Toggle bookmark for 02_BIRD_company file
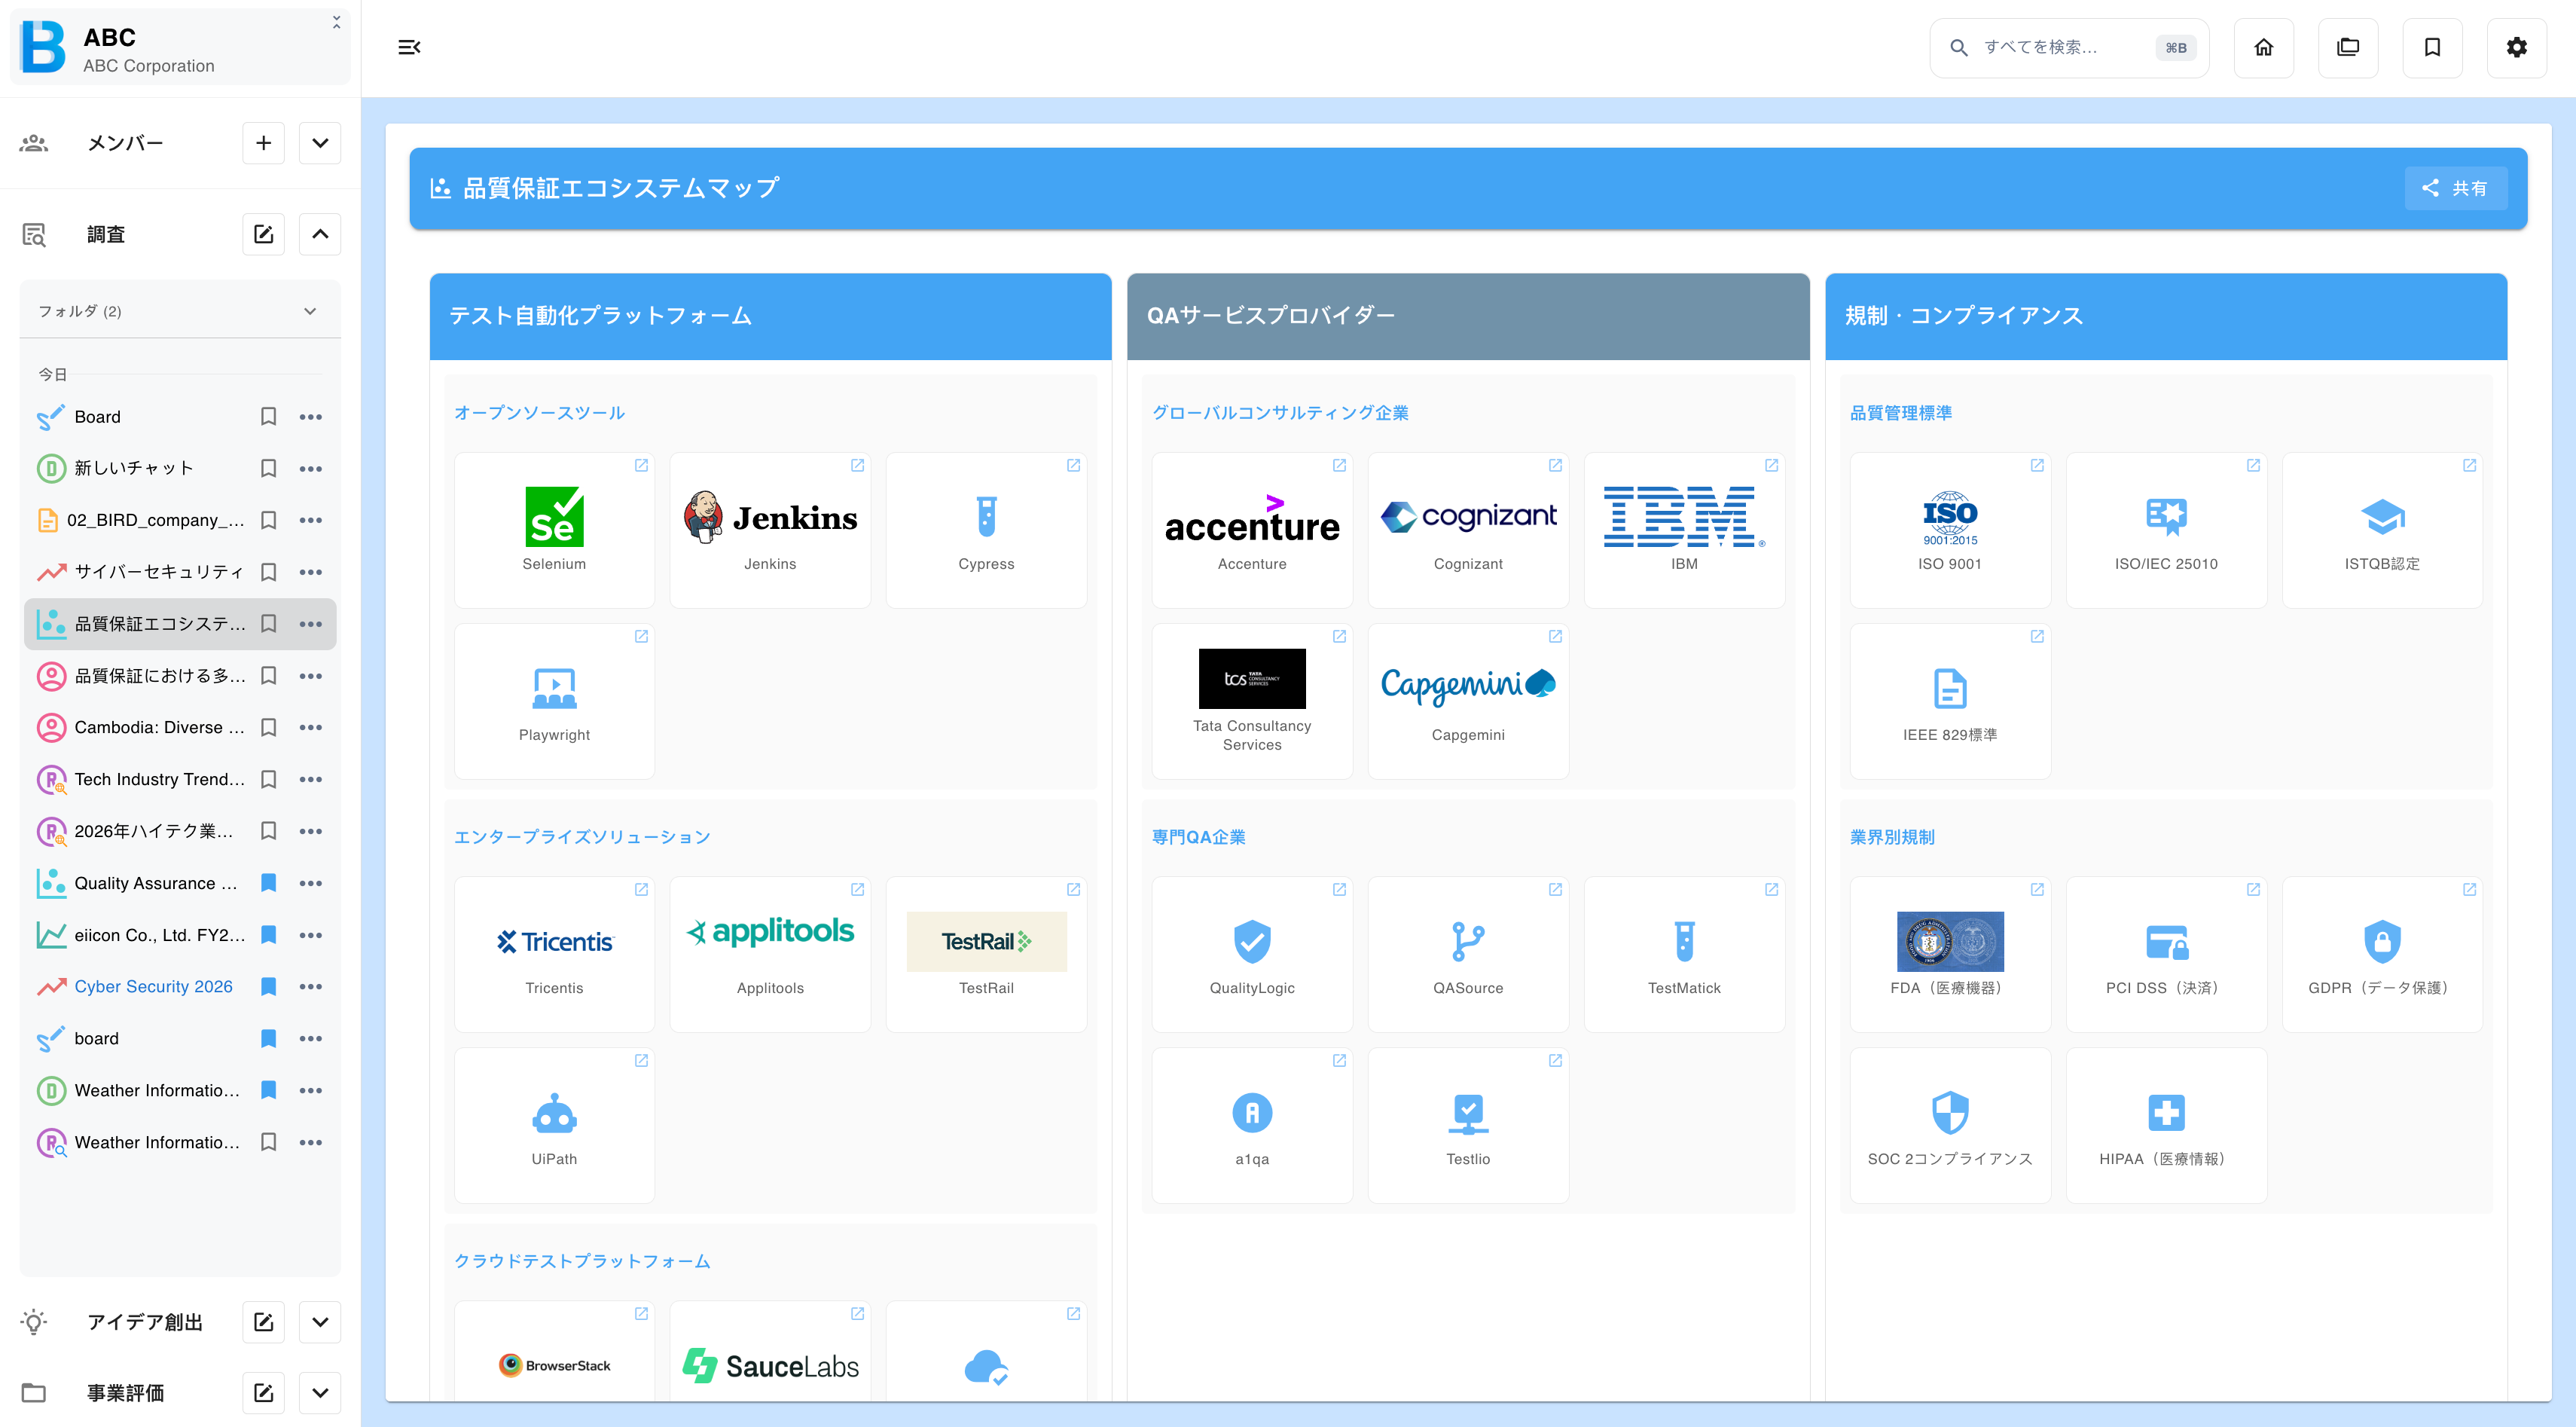The image size is (2576, 1427). point(268,520)
